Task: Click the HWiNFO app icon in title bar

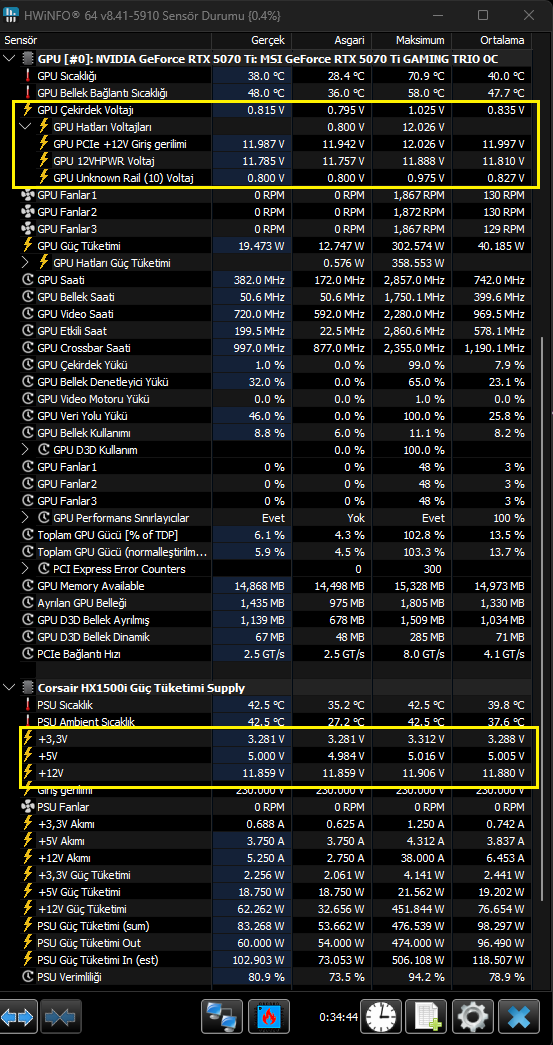Action: coord(13,15)
